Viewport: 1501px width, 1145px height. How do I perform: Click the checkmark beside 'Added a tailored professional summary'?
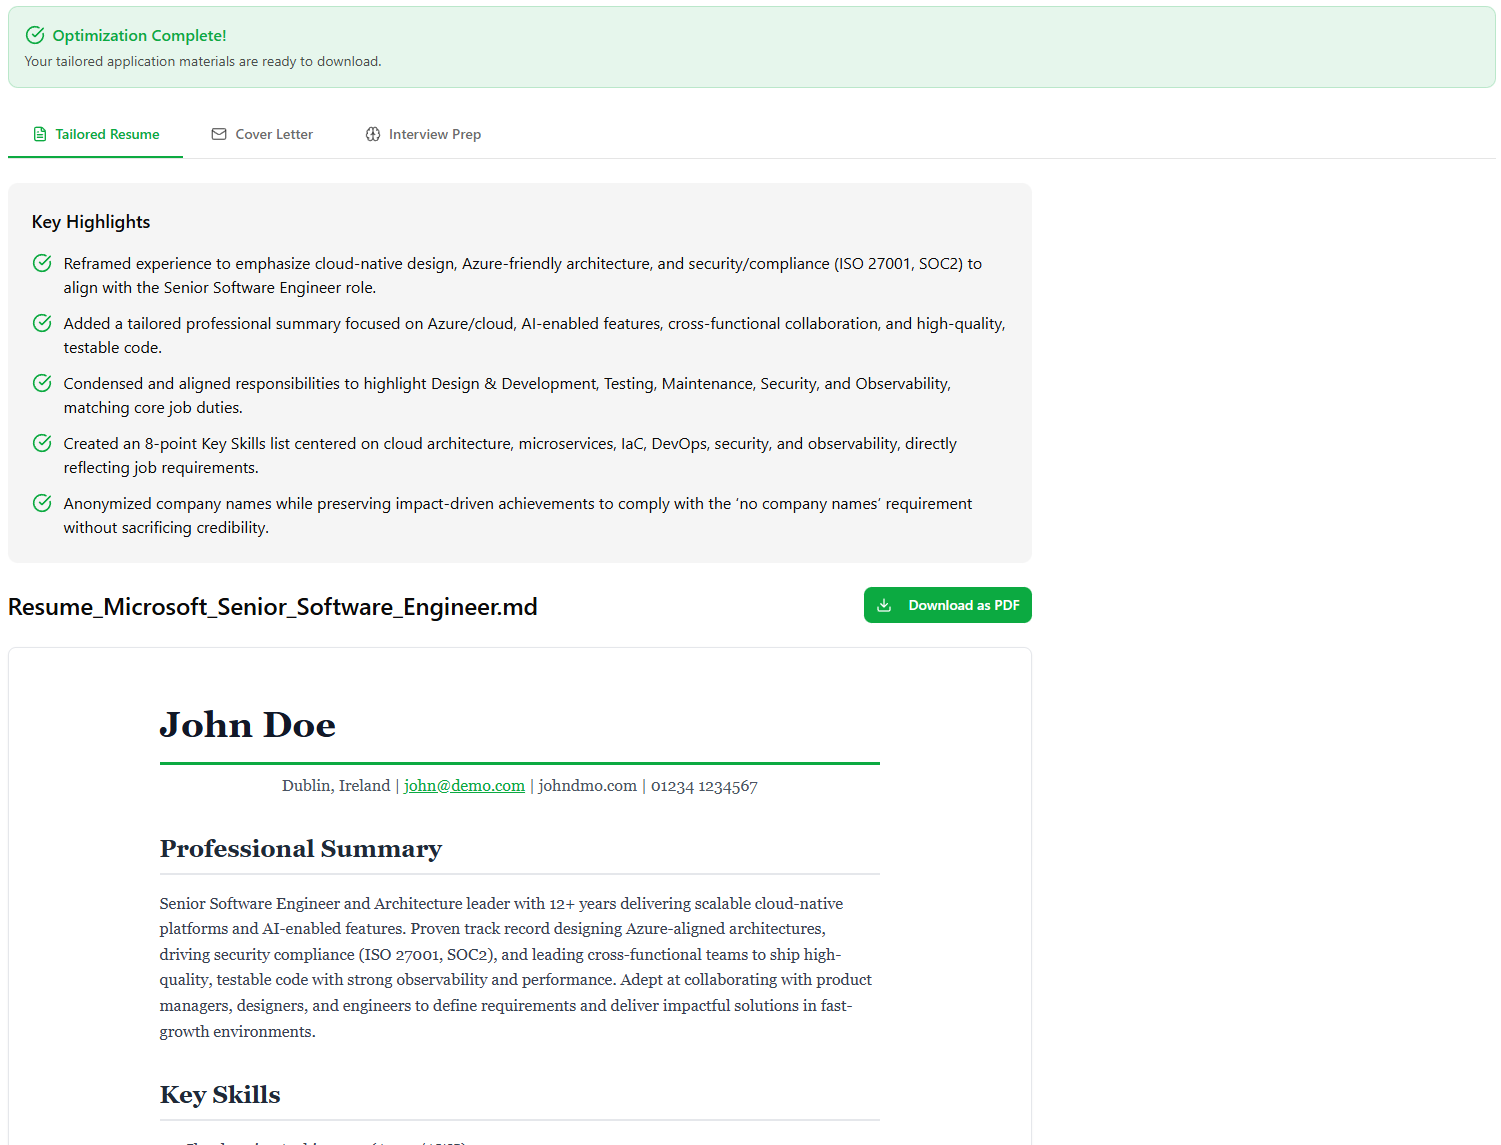click(x=42, y=323)
